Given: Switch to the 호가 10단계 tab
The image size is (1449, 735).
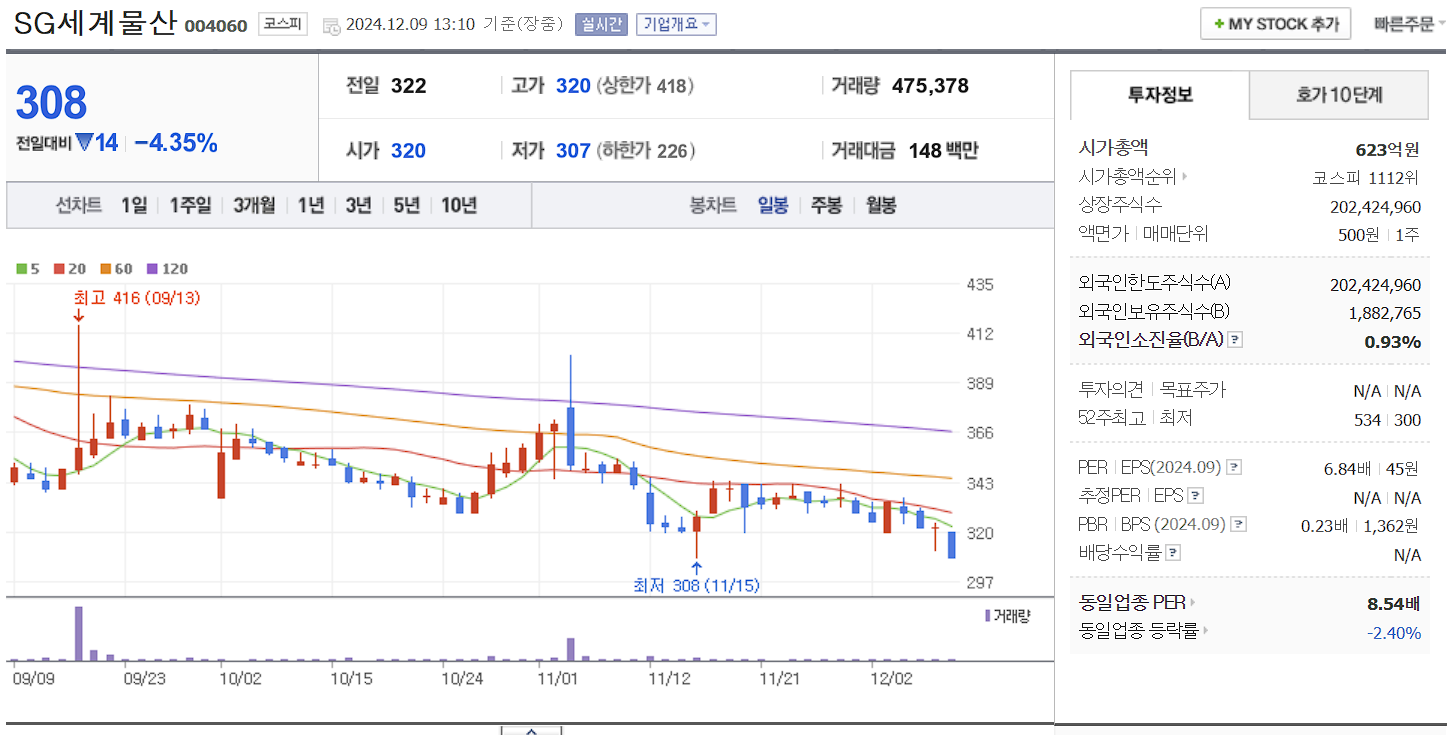Looking at the screenshot, I should coord(1337,95).
